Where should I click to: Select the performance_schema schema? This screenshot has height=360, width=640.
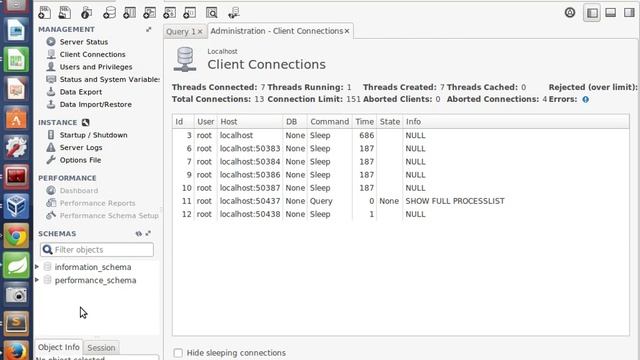coord(95,280)
